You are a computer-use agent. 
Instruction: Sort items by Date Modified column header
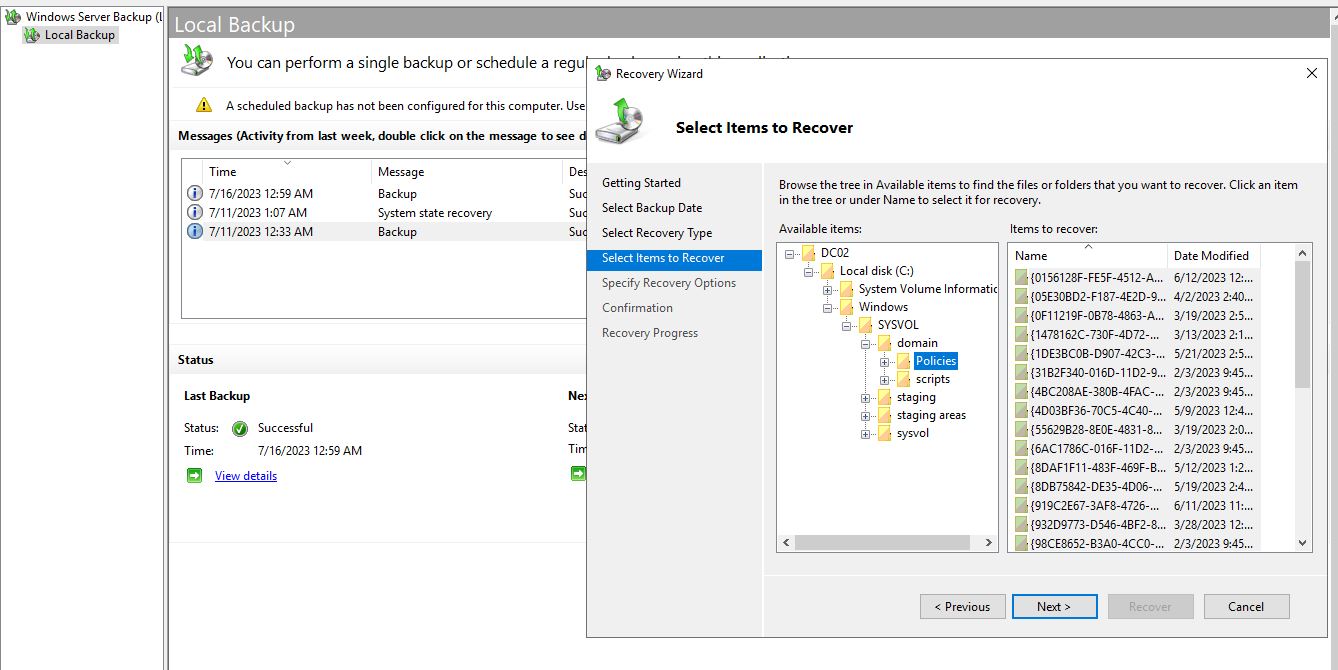(x=1214, y=255)
